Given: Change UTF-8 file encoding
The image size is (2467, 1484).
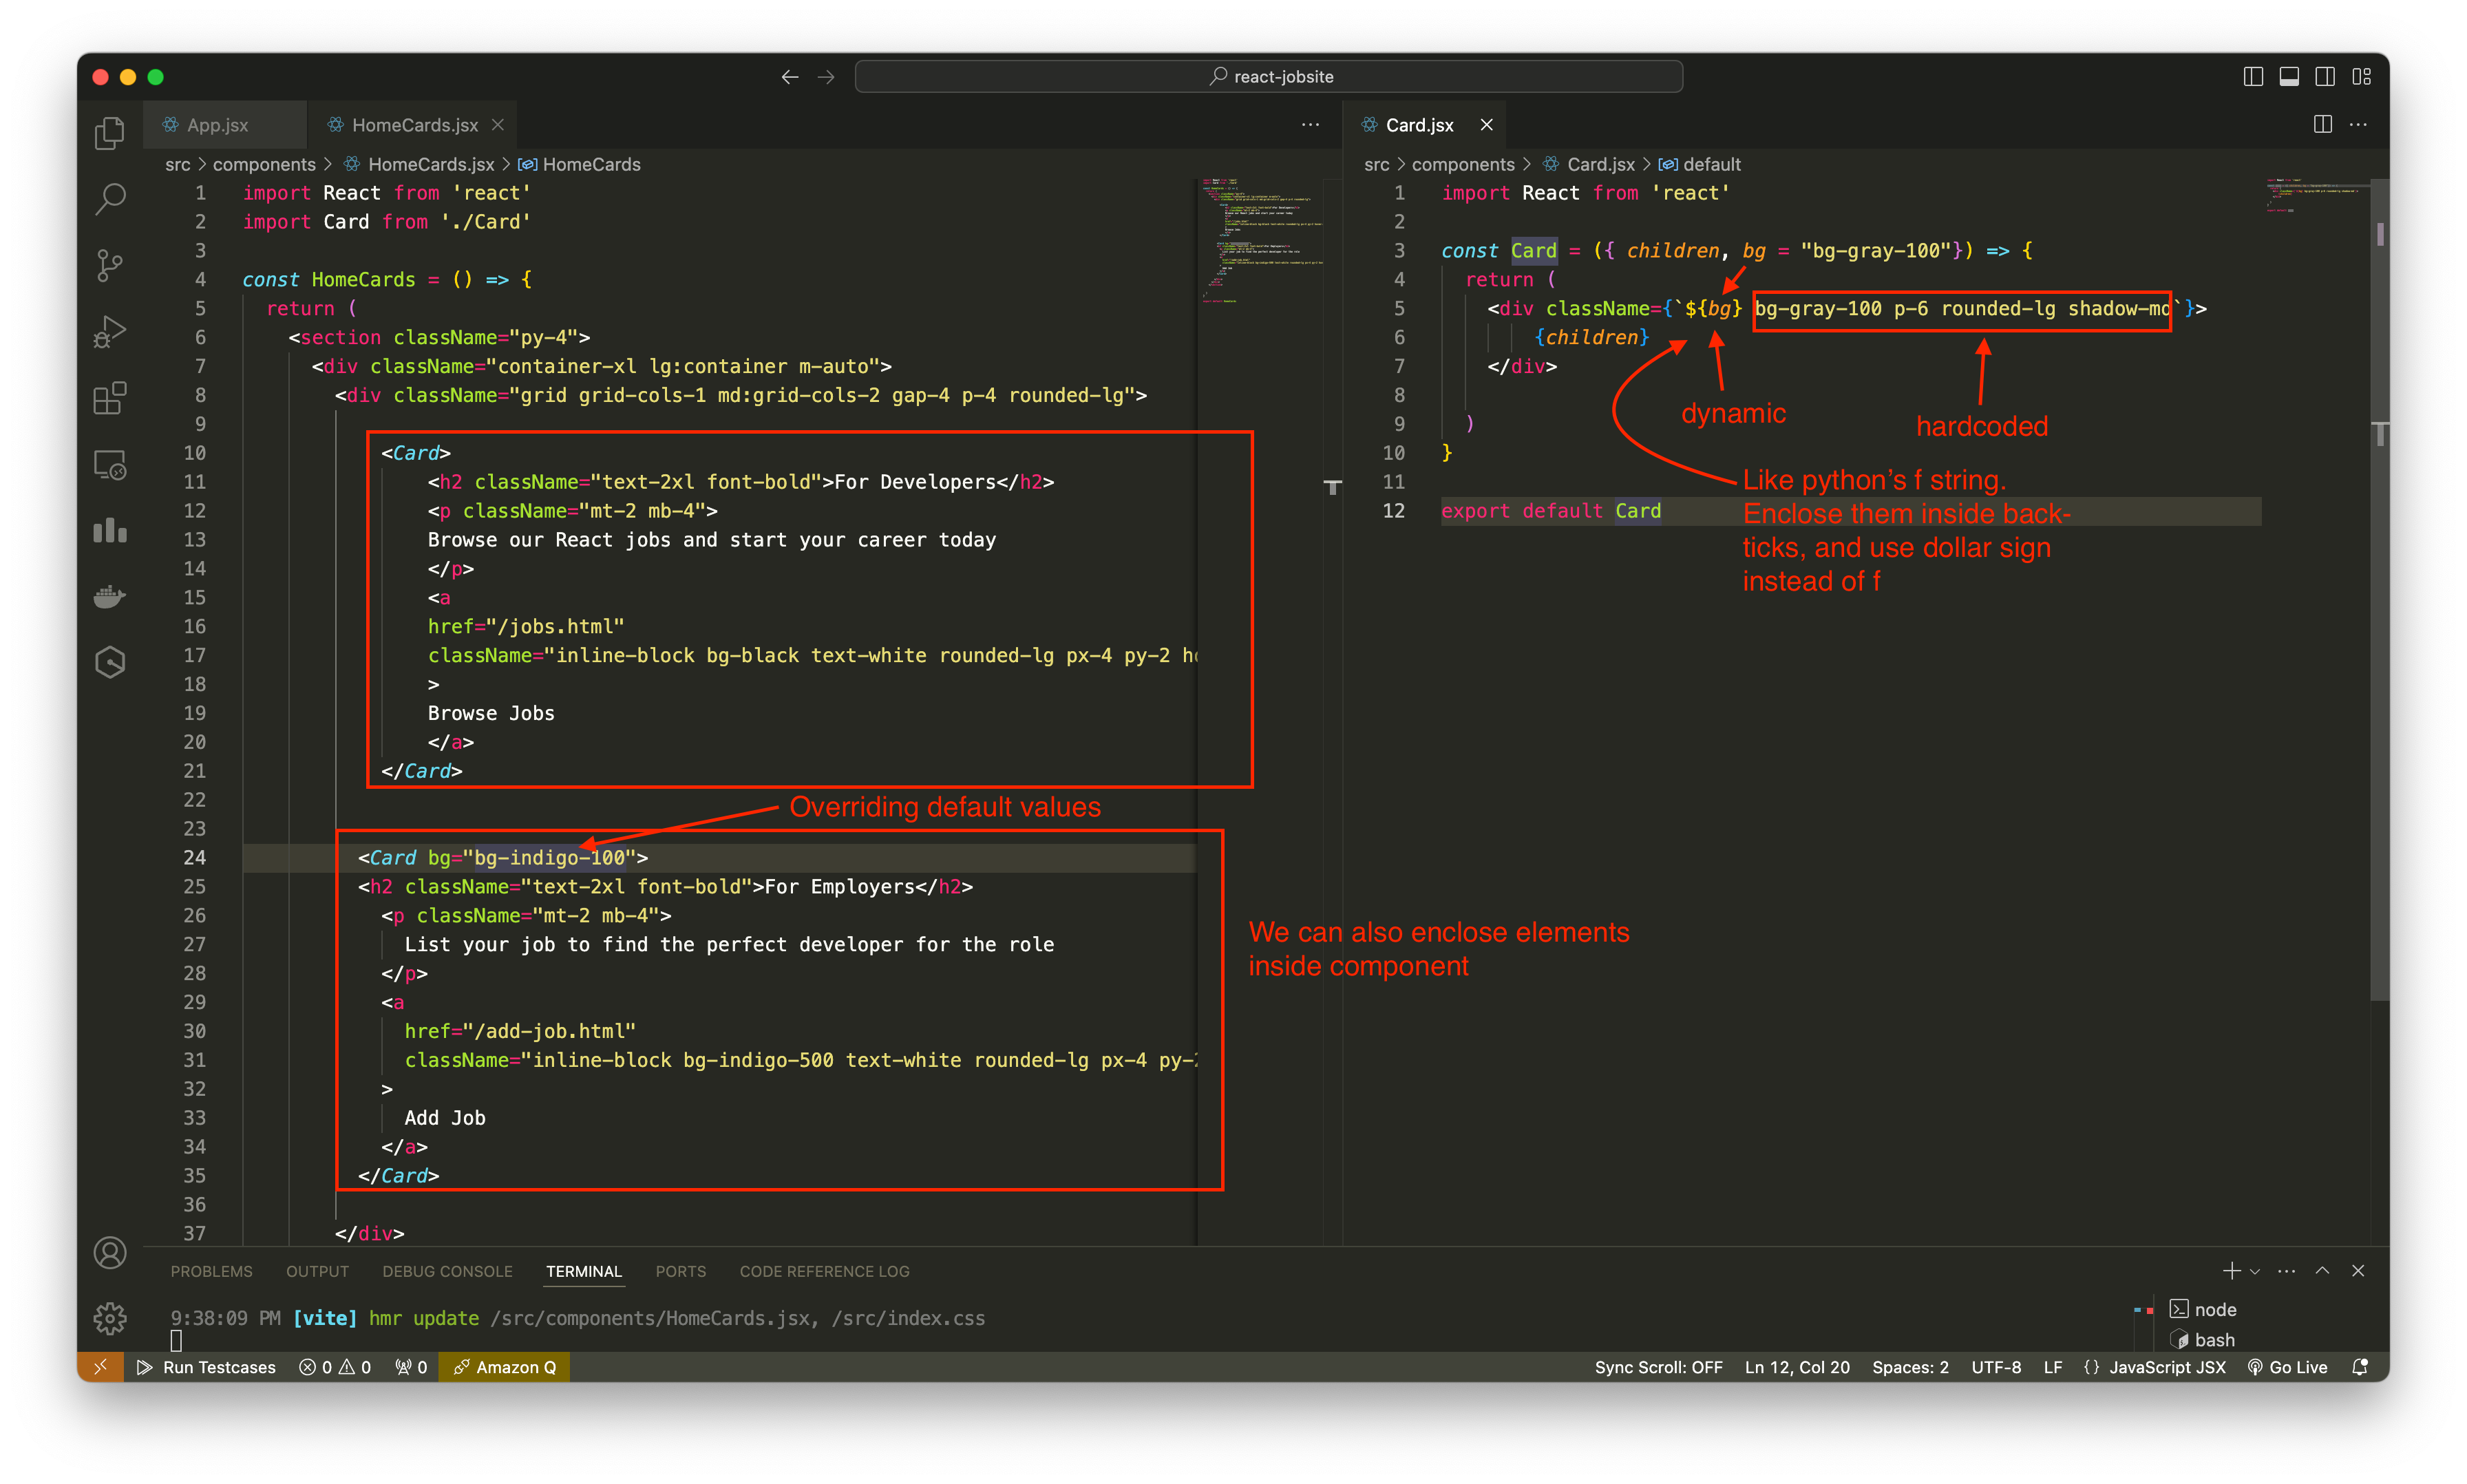Looking at the screenshot, I should (x=1996, y=1367).
